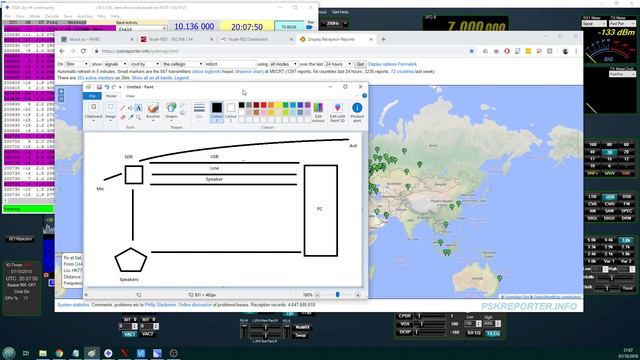
Task: Switch to the 'About us' browser tab
Action: [x=96, y=39]
